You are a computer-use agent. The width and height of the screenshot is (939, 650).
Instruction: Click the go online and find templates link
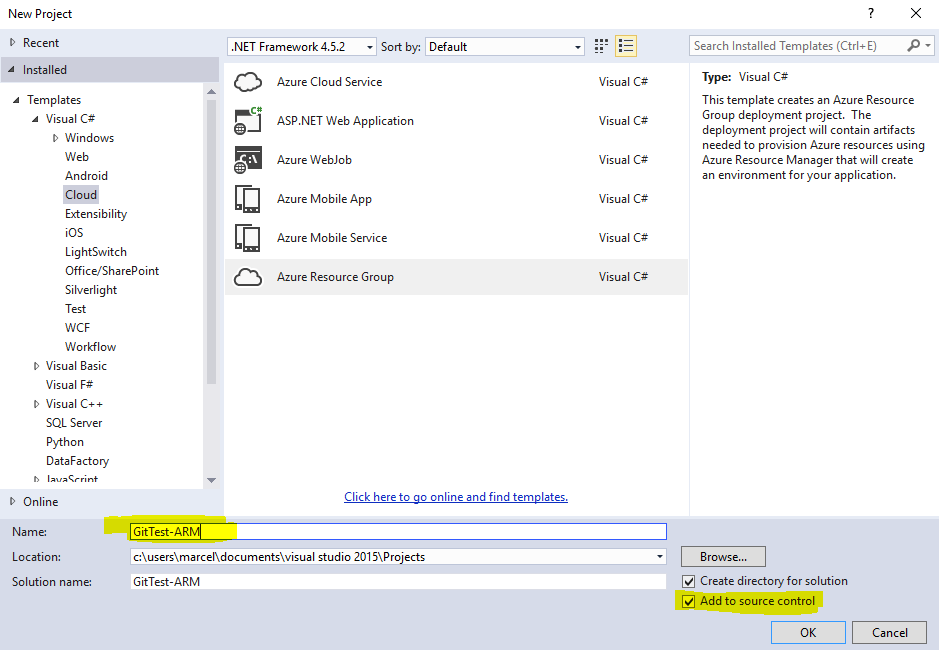coord(456,497)
